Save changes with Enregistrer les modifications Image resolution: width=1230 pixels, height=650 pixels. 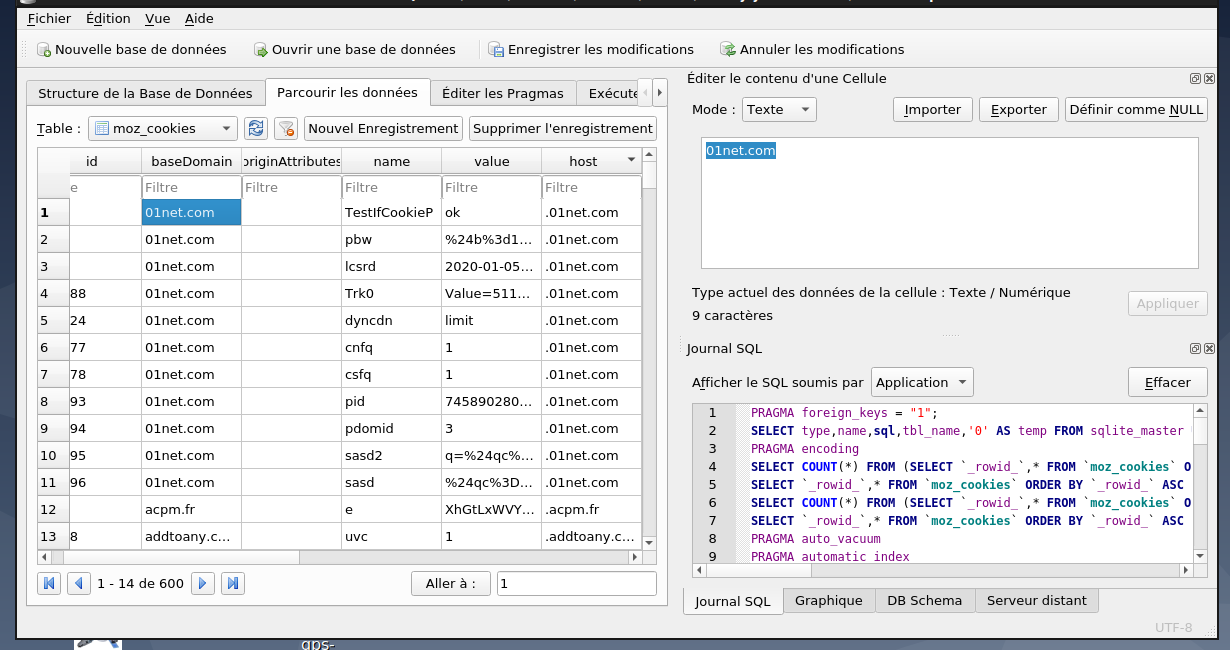point(590,50)
